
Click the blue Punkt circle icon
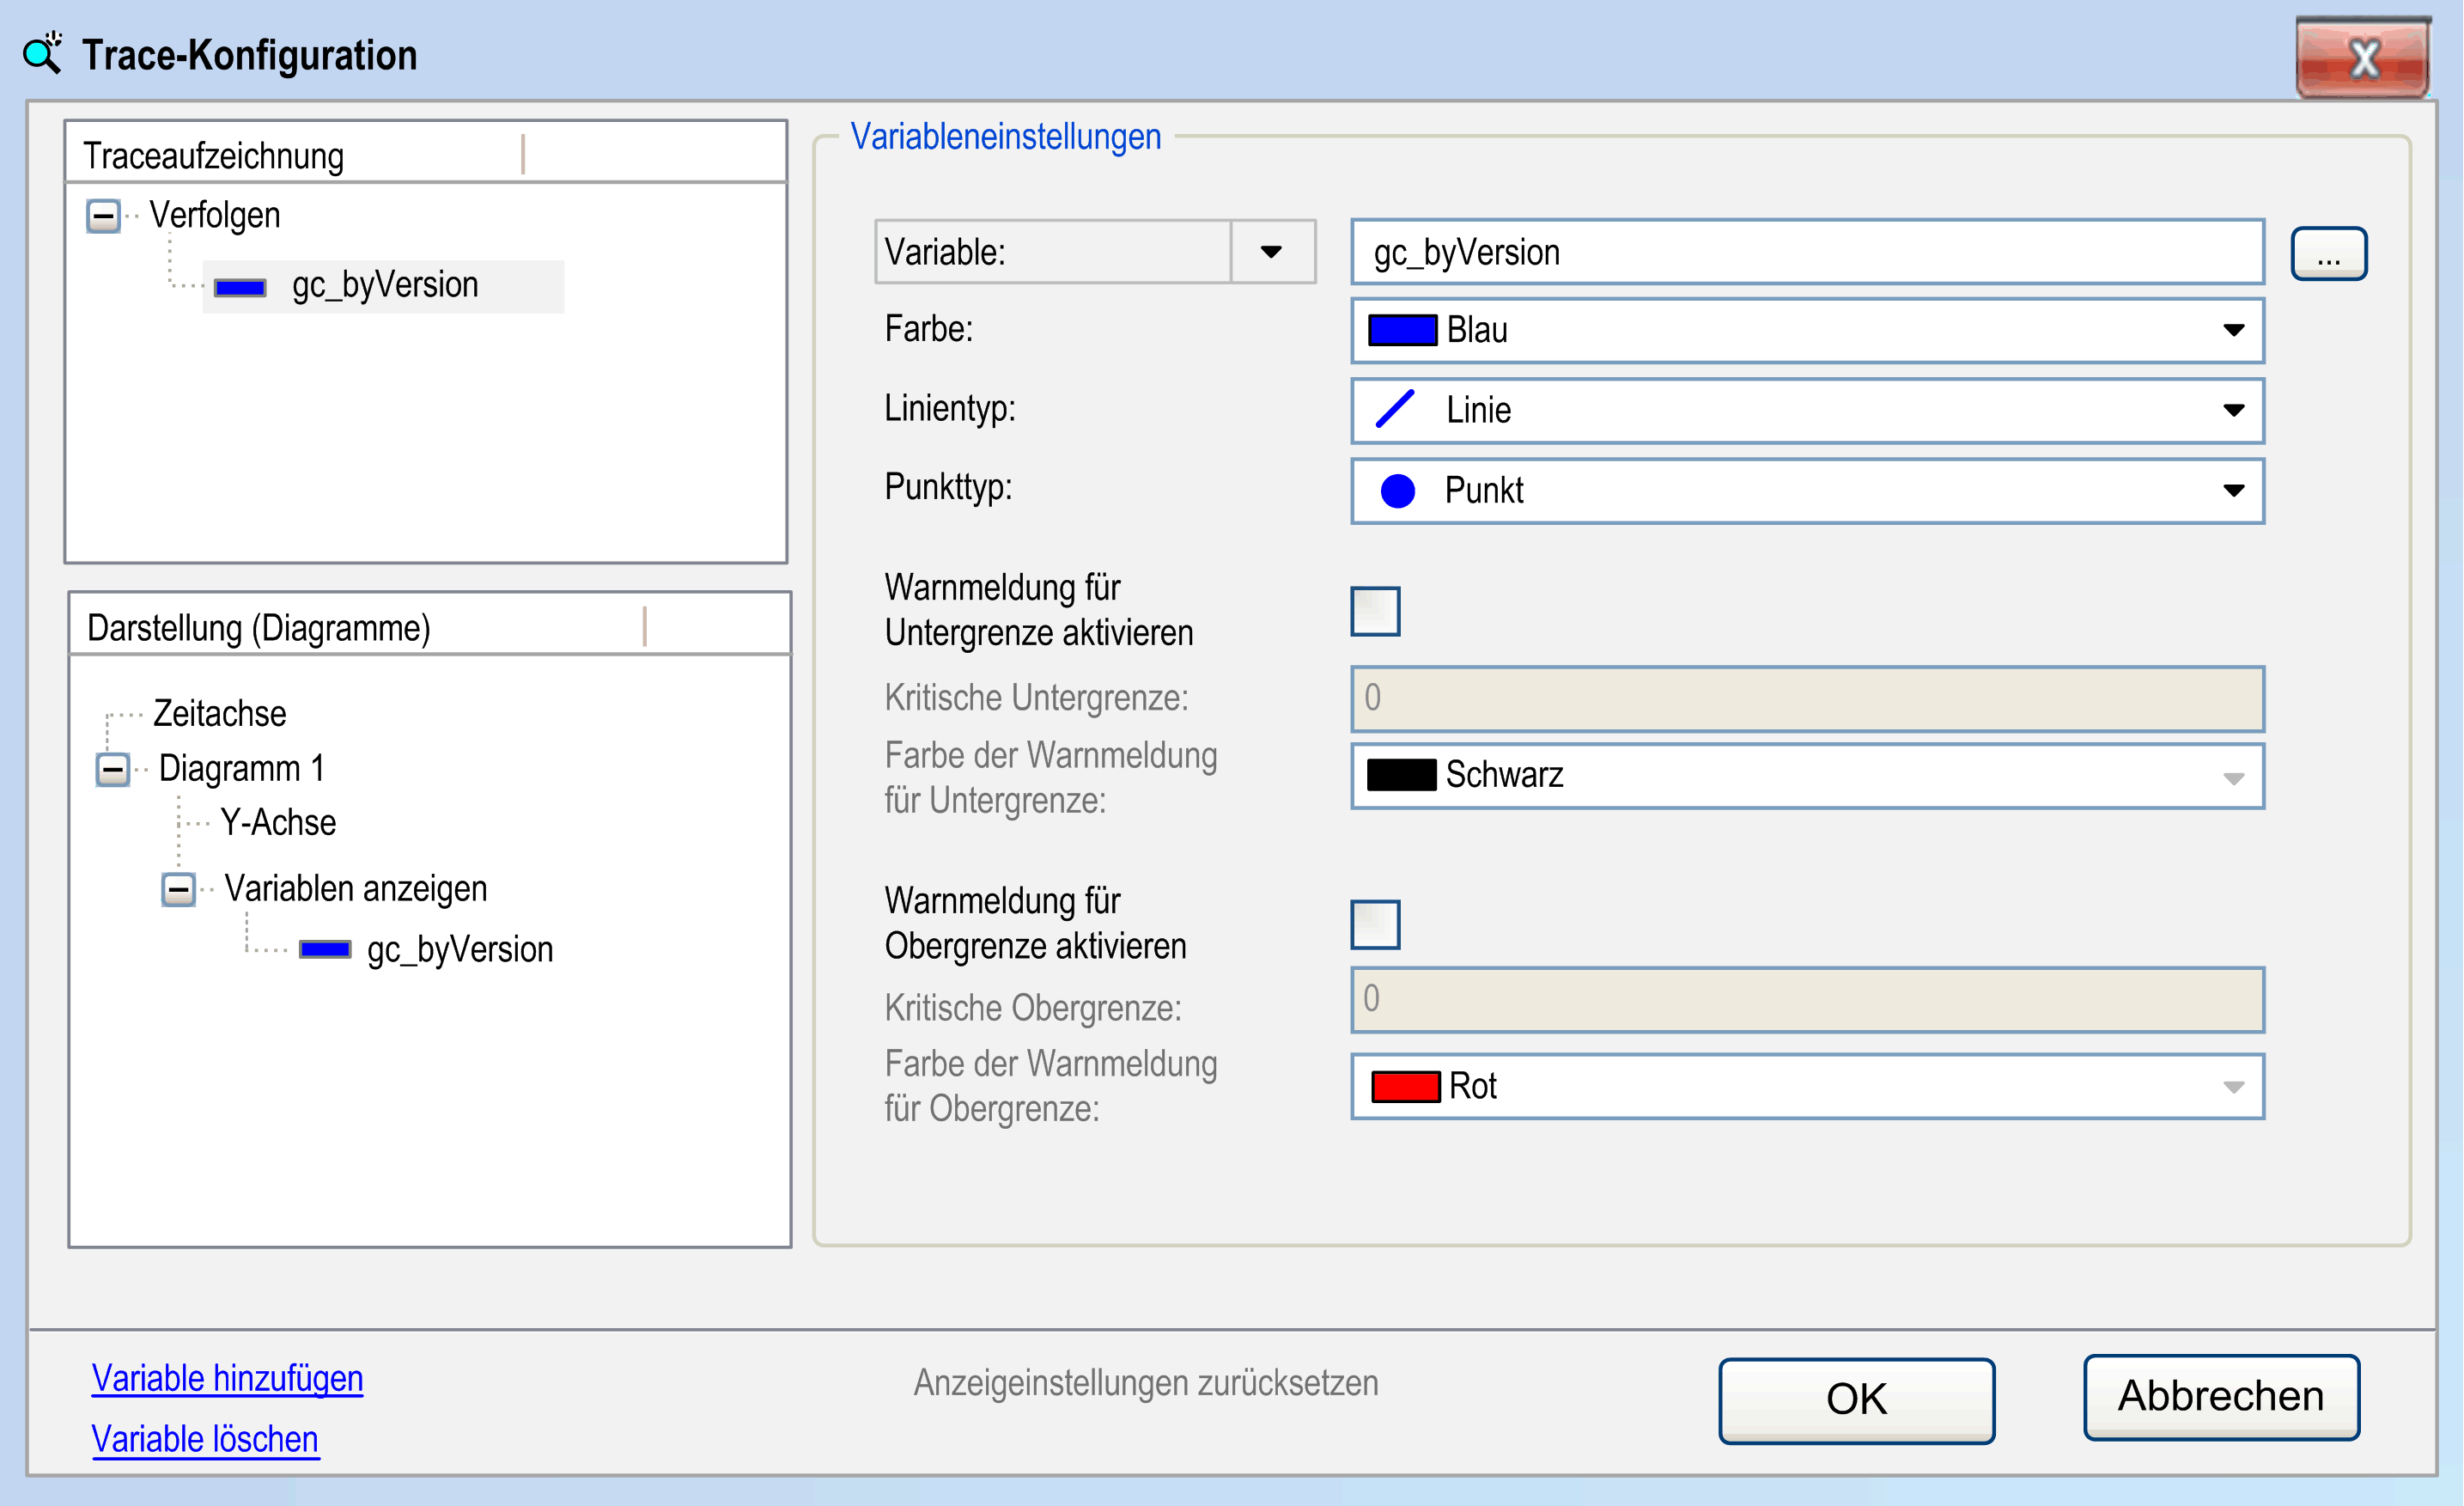pos(1397,490)
